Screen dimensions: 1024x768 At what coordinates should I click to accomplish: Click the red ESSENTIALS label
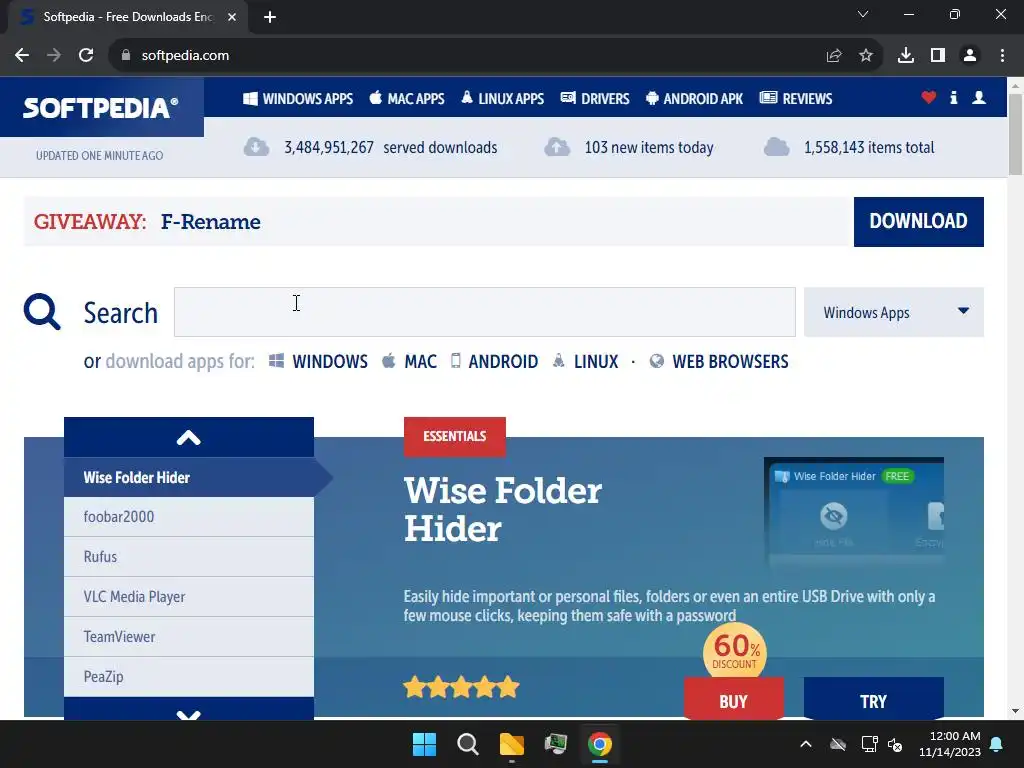[455, 436]
